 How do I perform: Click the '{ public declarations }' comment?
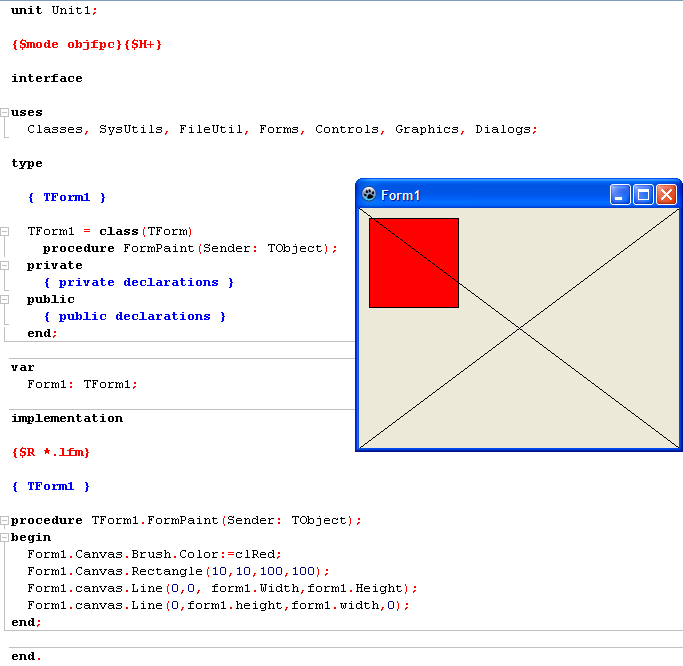135,316
